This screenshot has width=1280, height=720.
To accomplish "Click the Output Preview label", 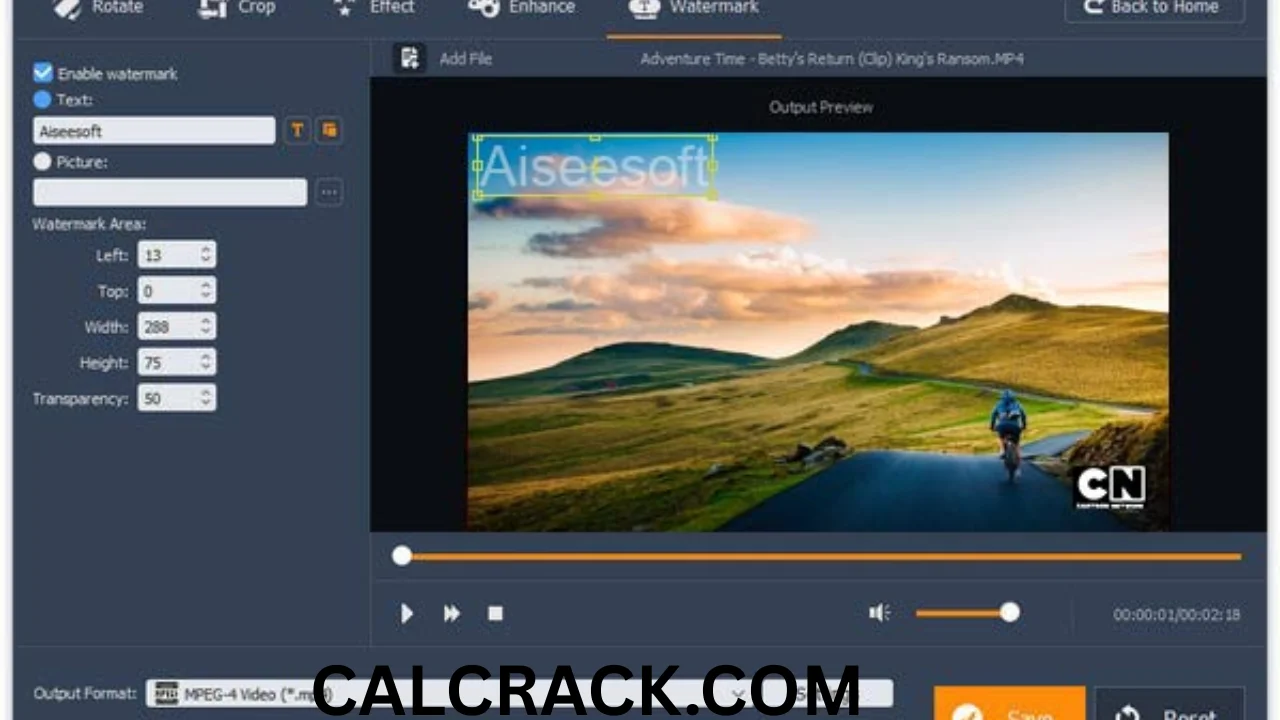I will point(821,107).
